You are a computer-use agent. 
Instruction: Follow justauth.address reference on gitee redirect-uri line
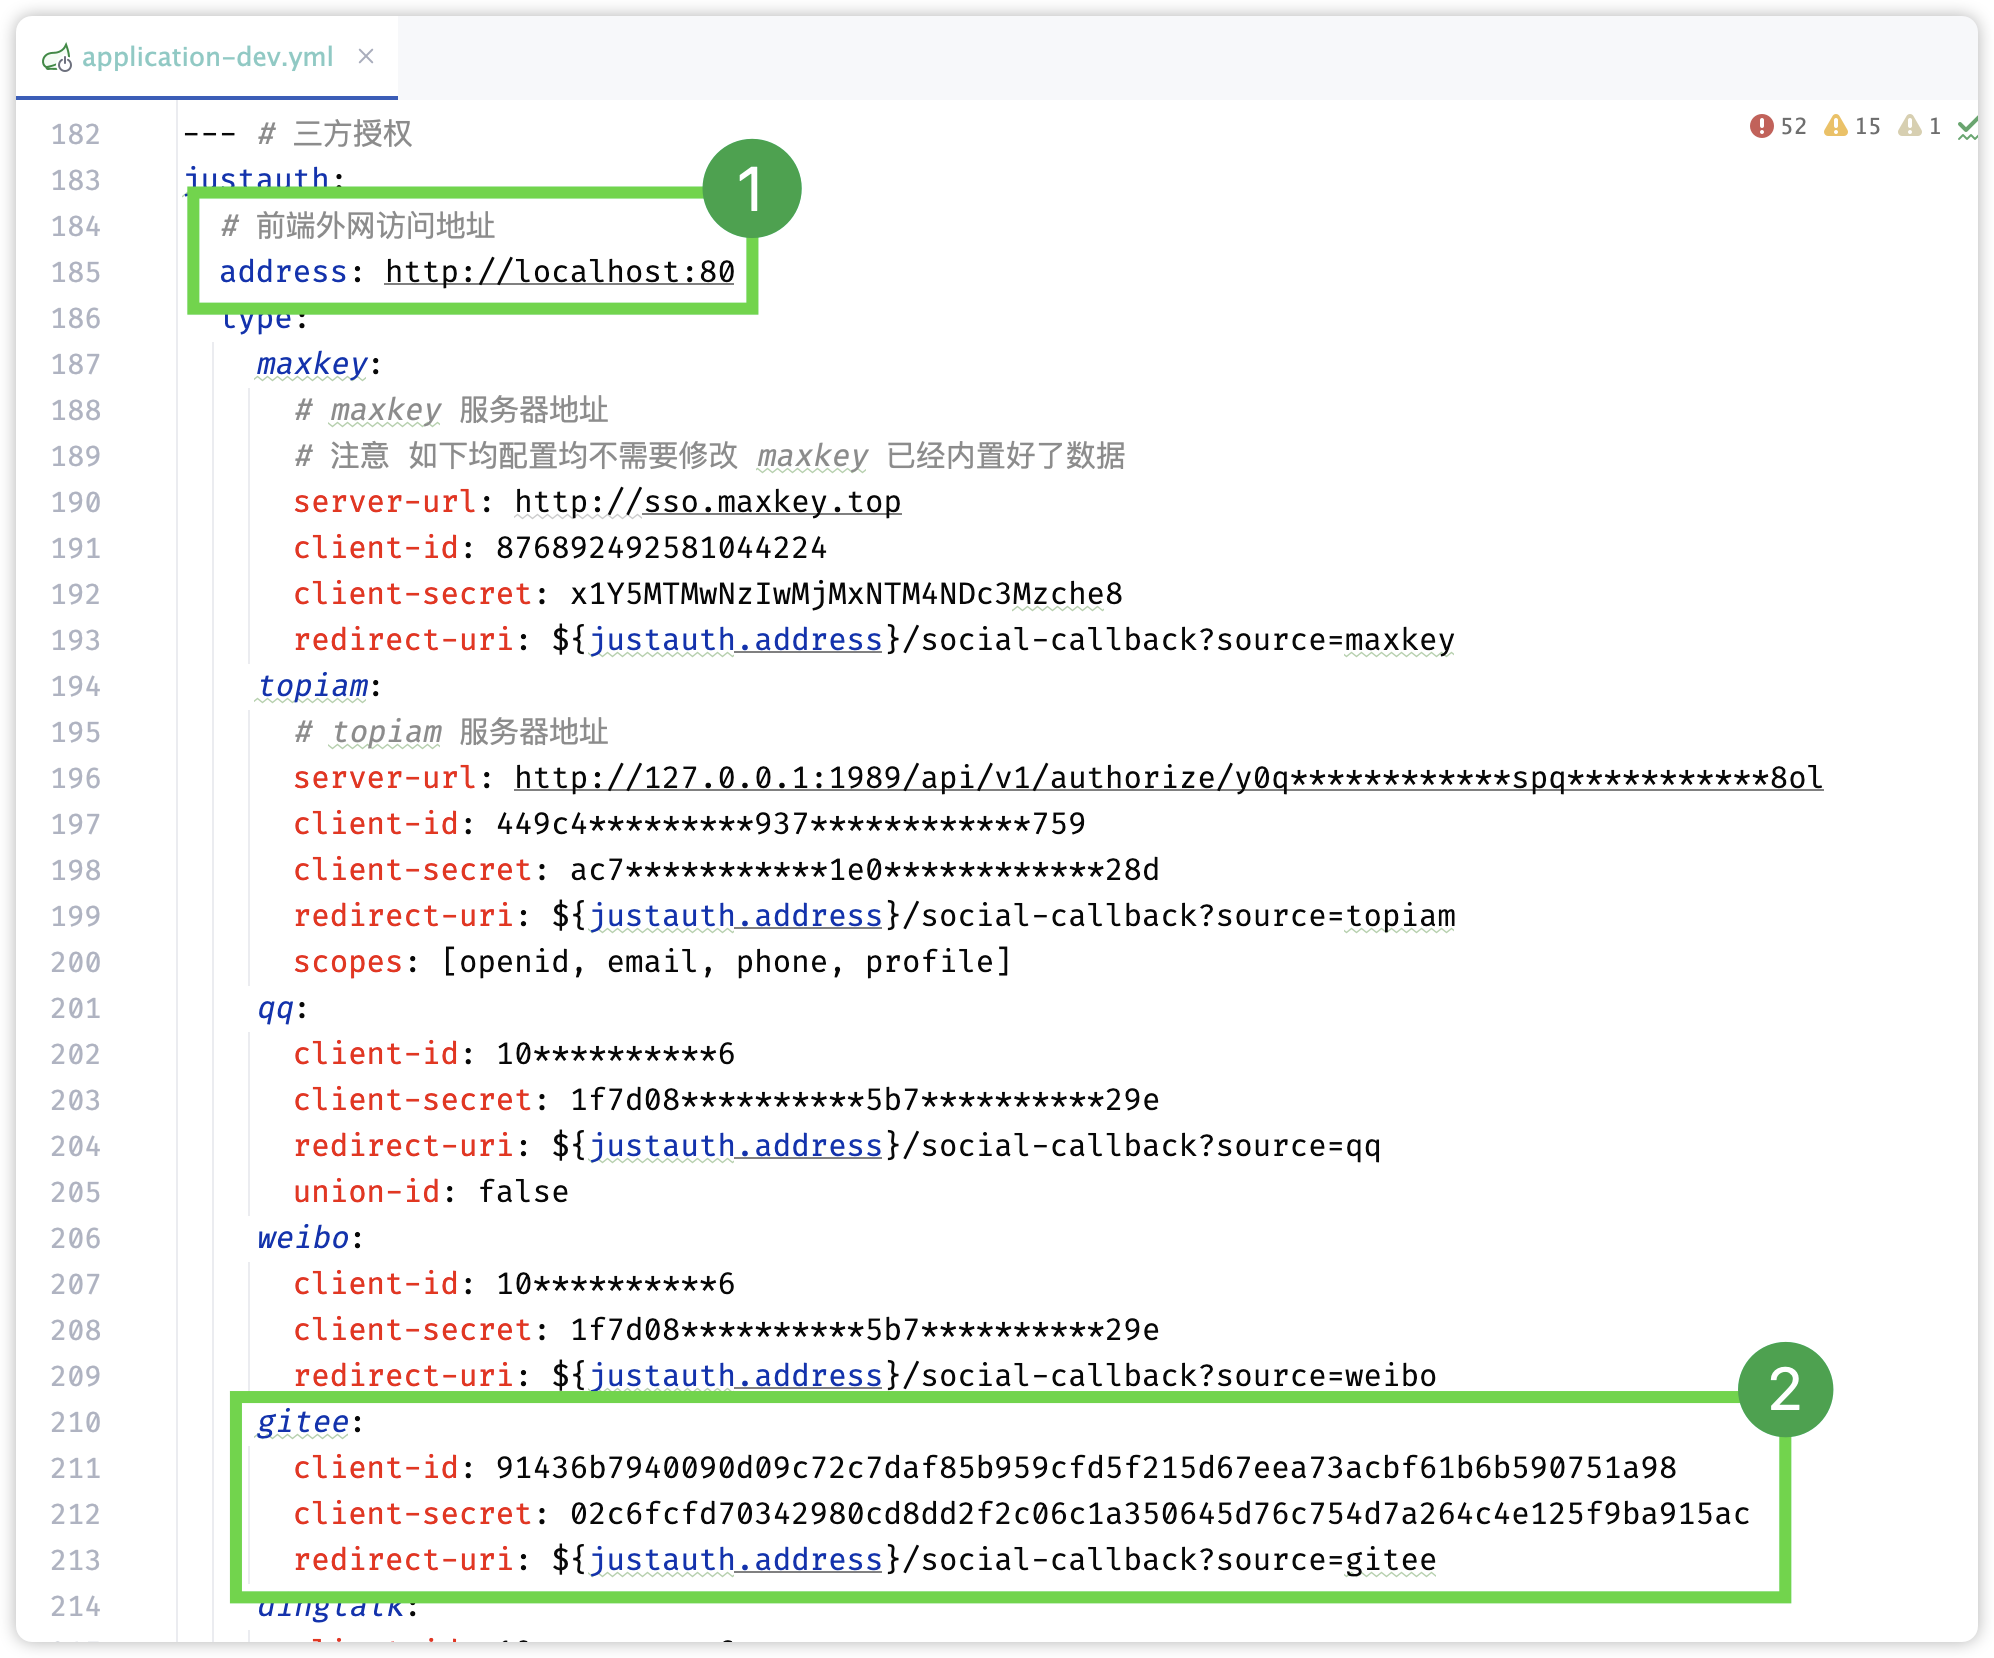tap(736, 1560)
